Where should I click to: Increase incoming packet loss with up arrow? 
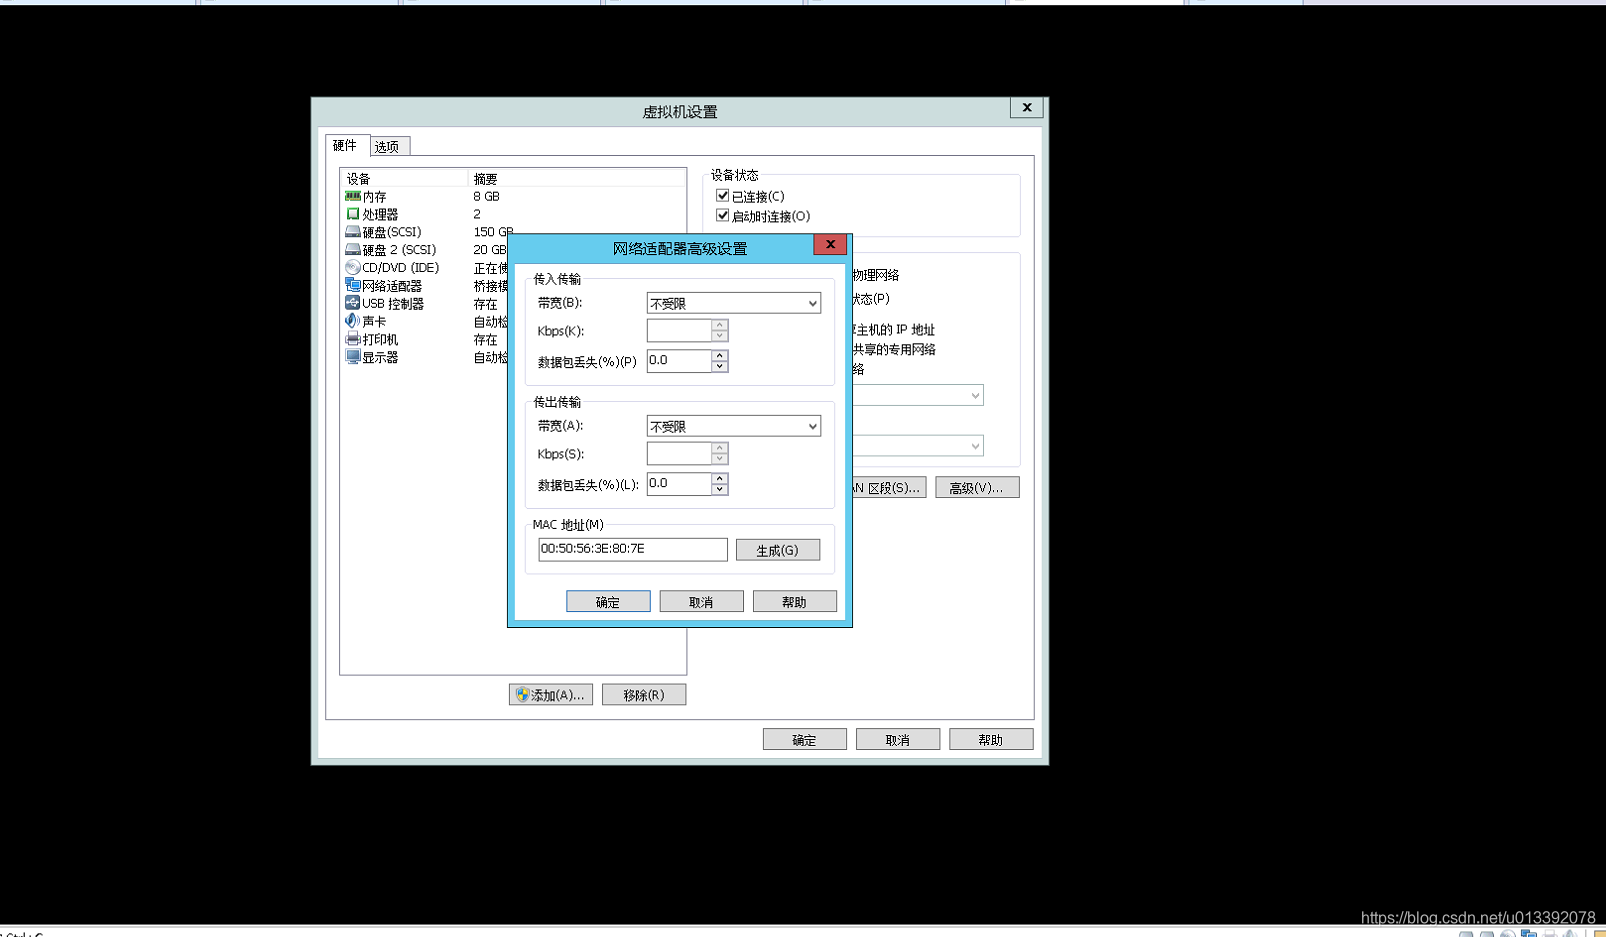tap(720, 355)
